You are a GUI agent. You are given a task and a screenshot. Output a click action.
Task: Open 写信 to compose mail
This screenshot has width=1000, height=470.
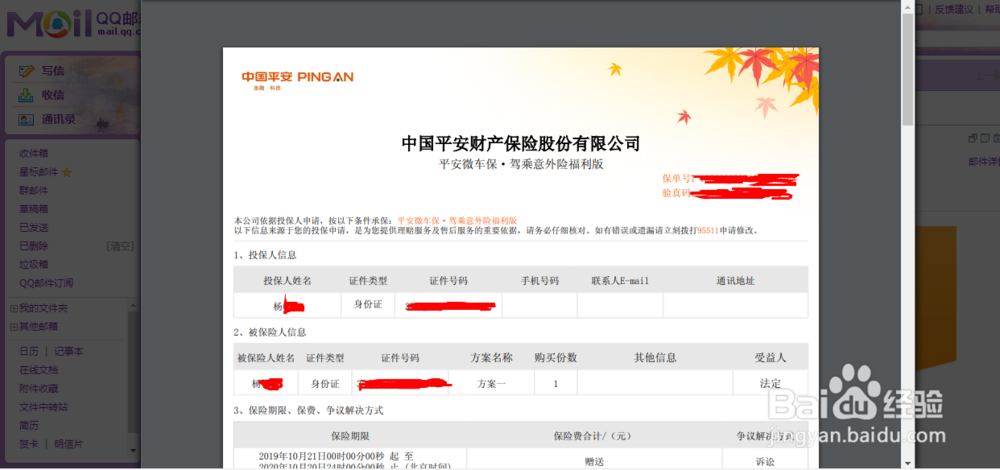coord(53,71)
